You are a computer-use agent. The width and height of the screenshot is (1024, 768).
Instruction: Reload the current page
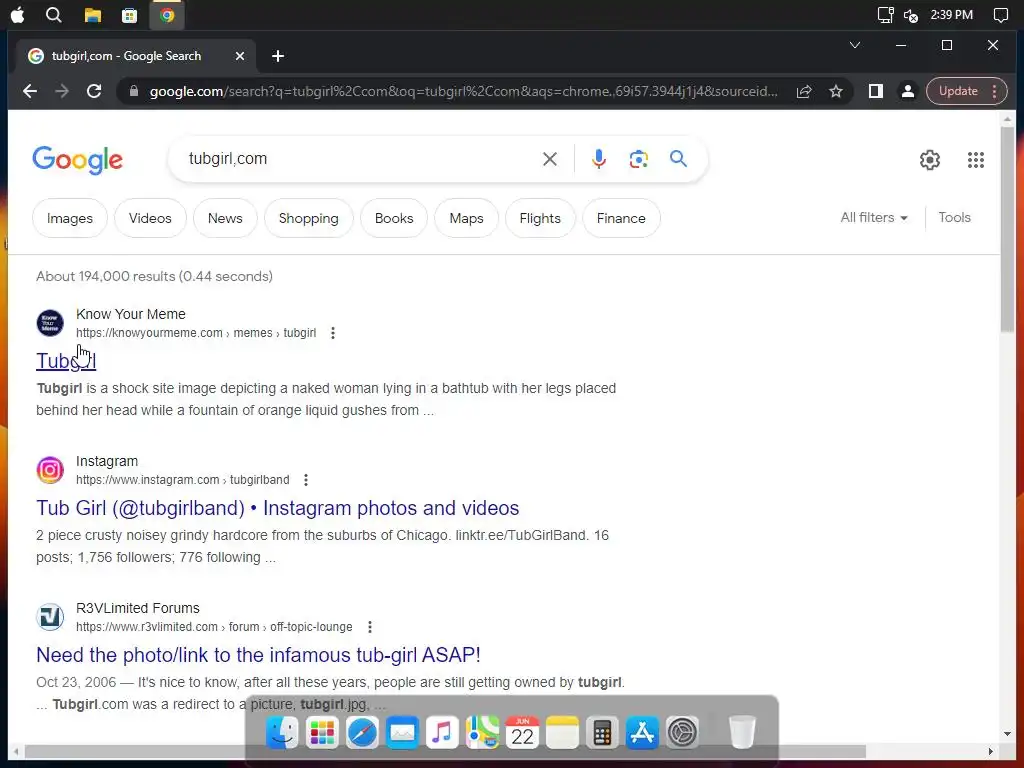click(94, 91)
